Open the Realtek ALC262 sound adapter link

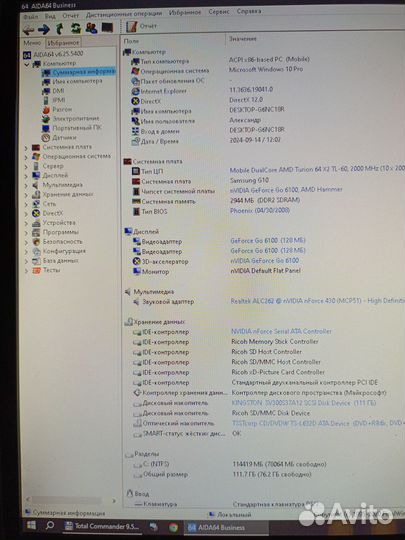317,301
